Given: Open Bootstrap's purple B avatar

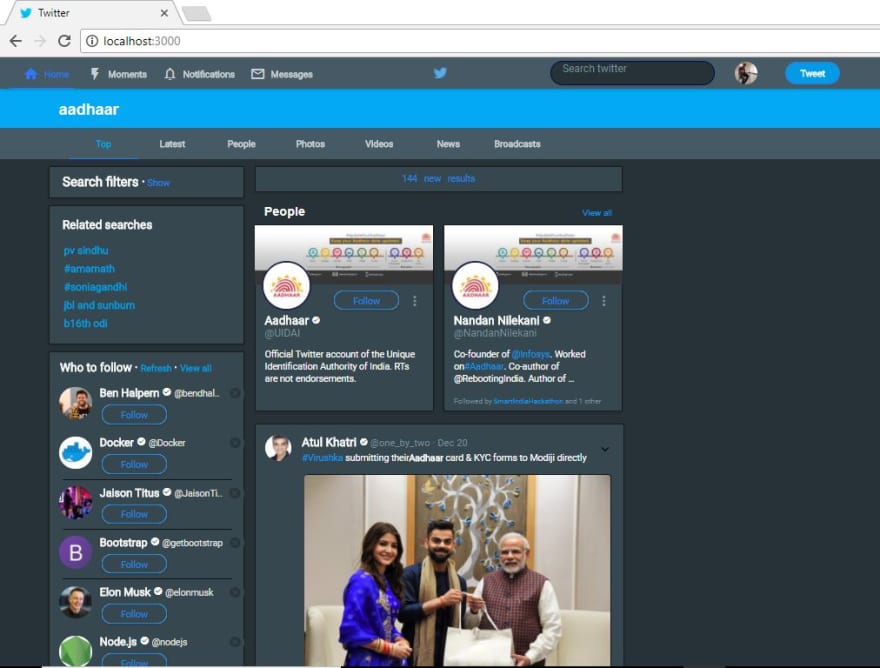Looking at the screenshot, I should [x=76, y=552].
